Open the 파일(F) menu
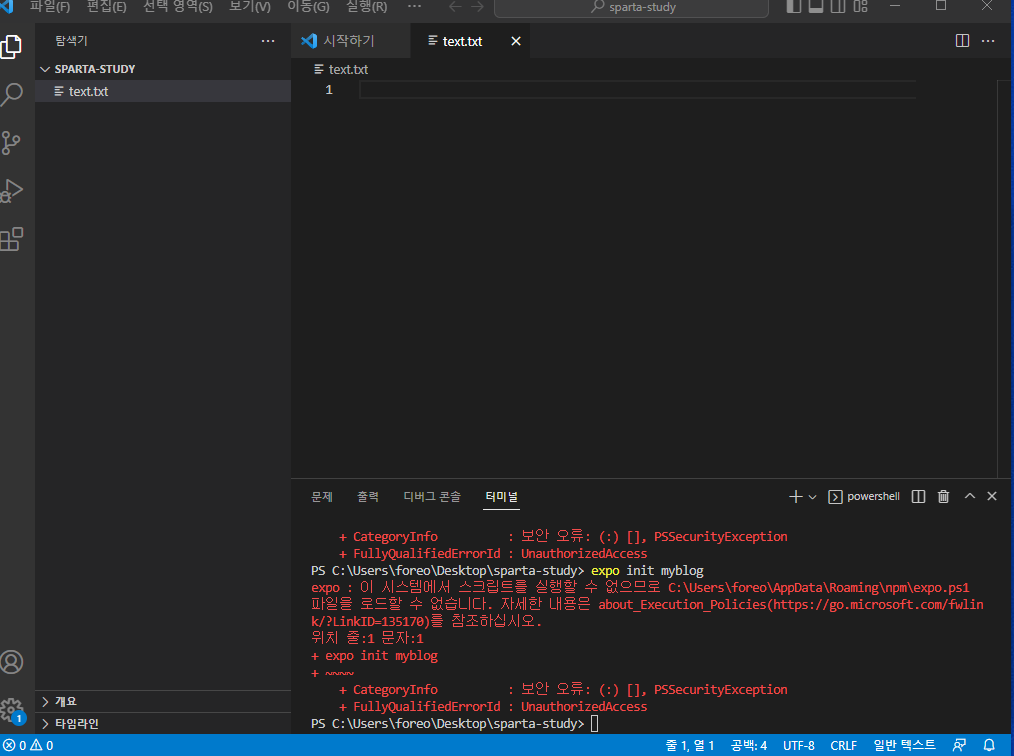Screen dimensions: 1014x756 click(x=50, y=7)
